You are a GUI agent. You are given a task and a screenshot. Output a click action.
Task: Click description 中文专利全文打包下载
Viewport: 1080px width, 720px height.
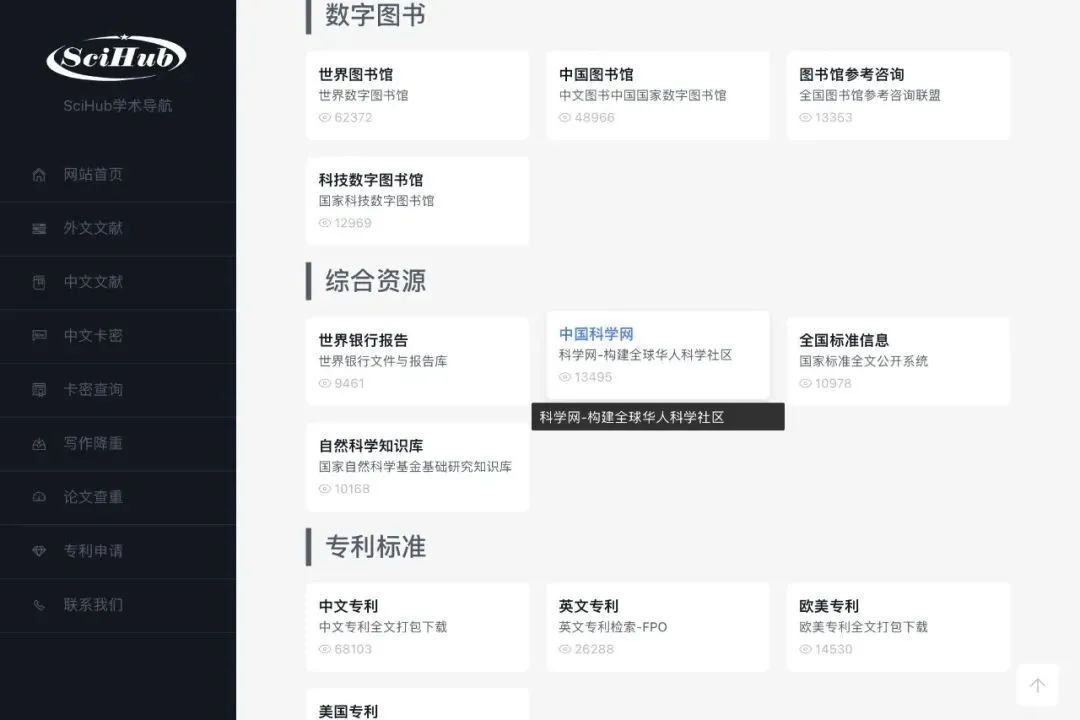coord(382,627)
